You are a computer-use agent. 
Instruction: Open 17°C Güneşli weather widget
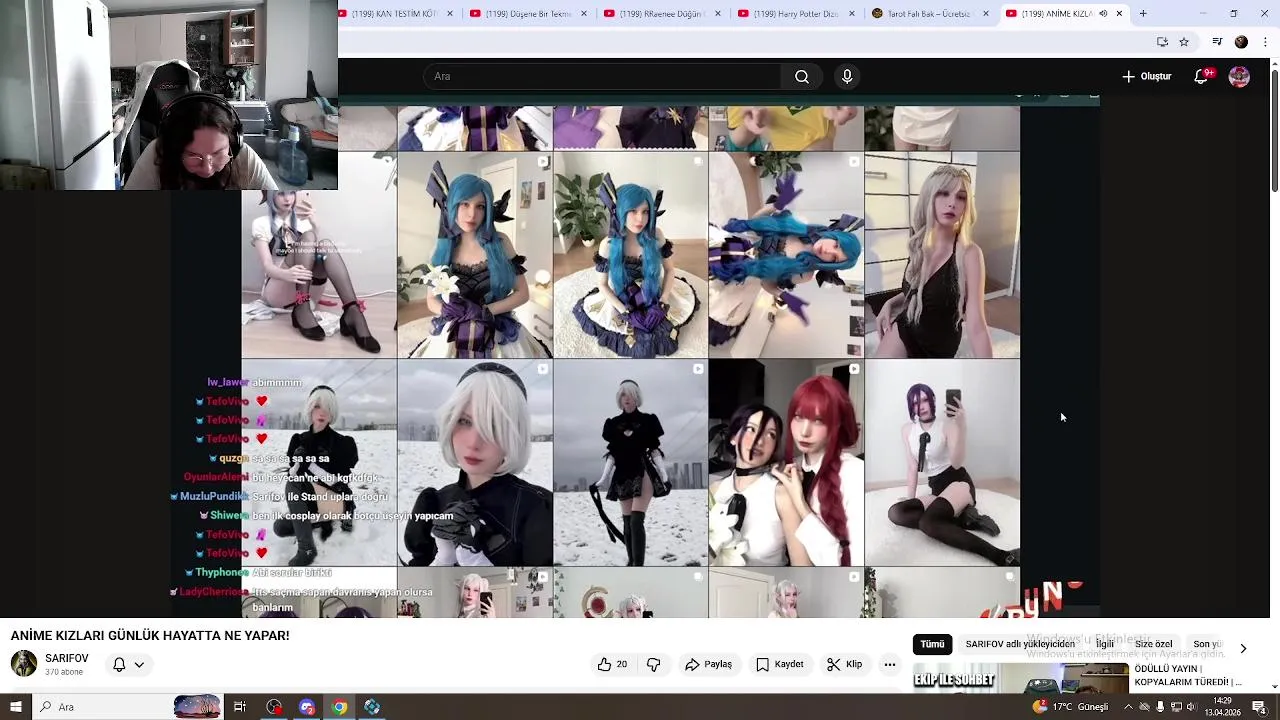(x=1070, y=707)
